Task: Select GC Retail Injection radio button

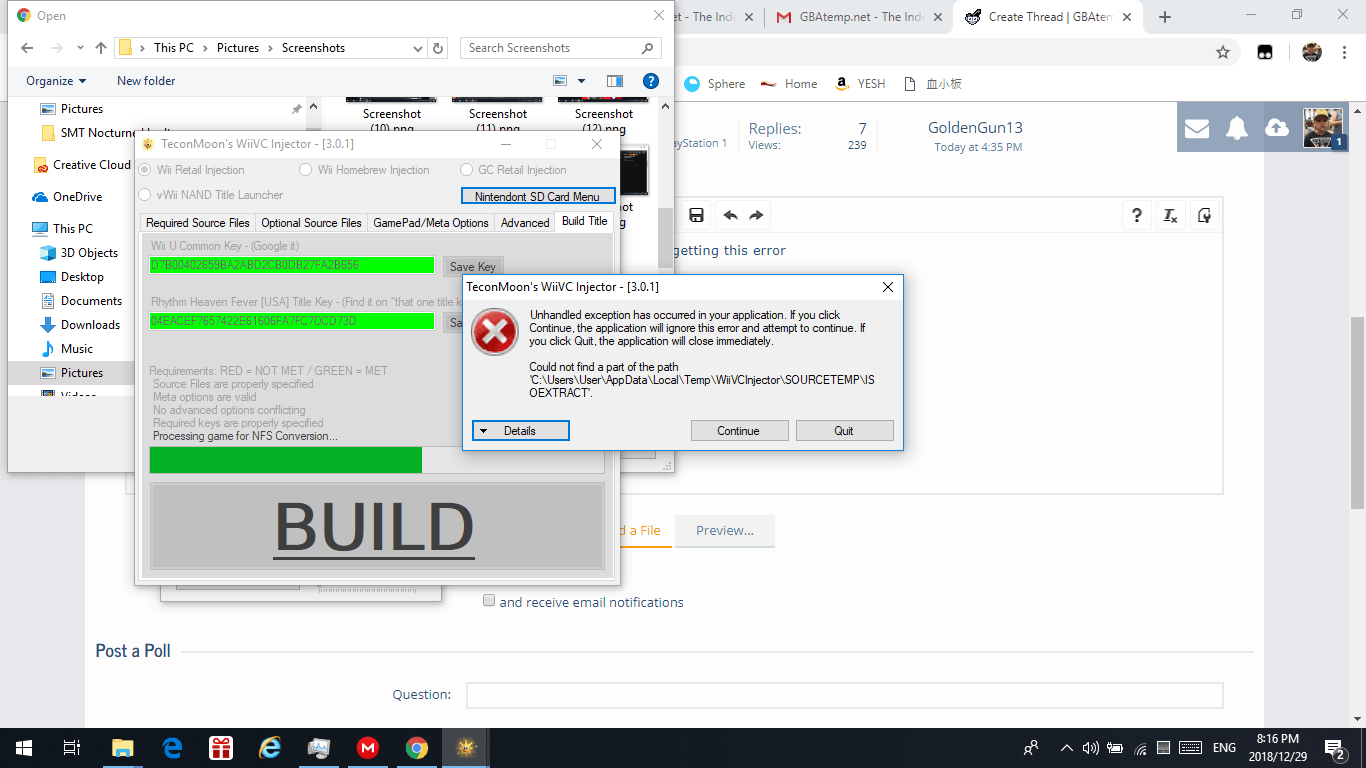Action: coord(467,170)
